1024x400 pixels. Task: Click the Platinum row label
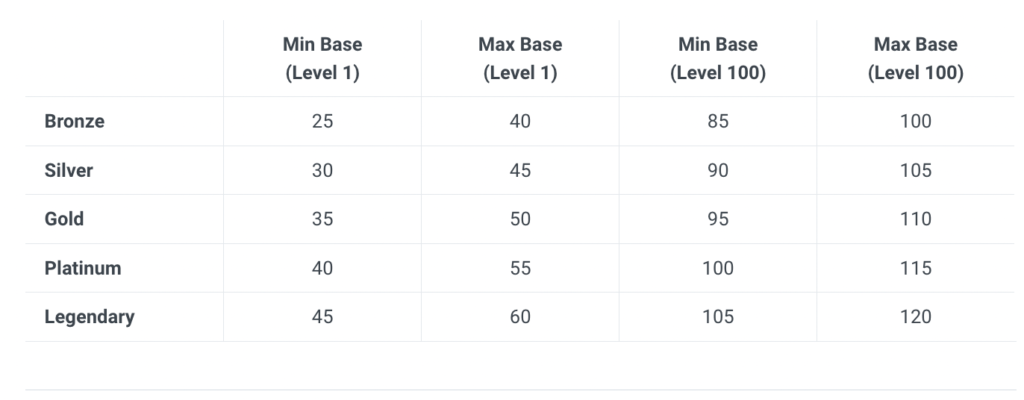point(83,268)
